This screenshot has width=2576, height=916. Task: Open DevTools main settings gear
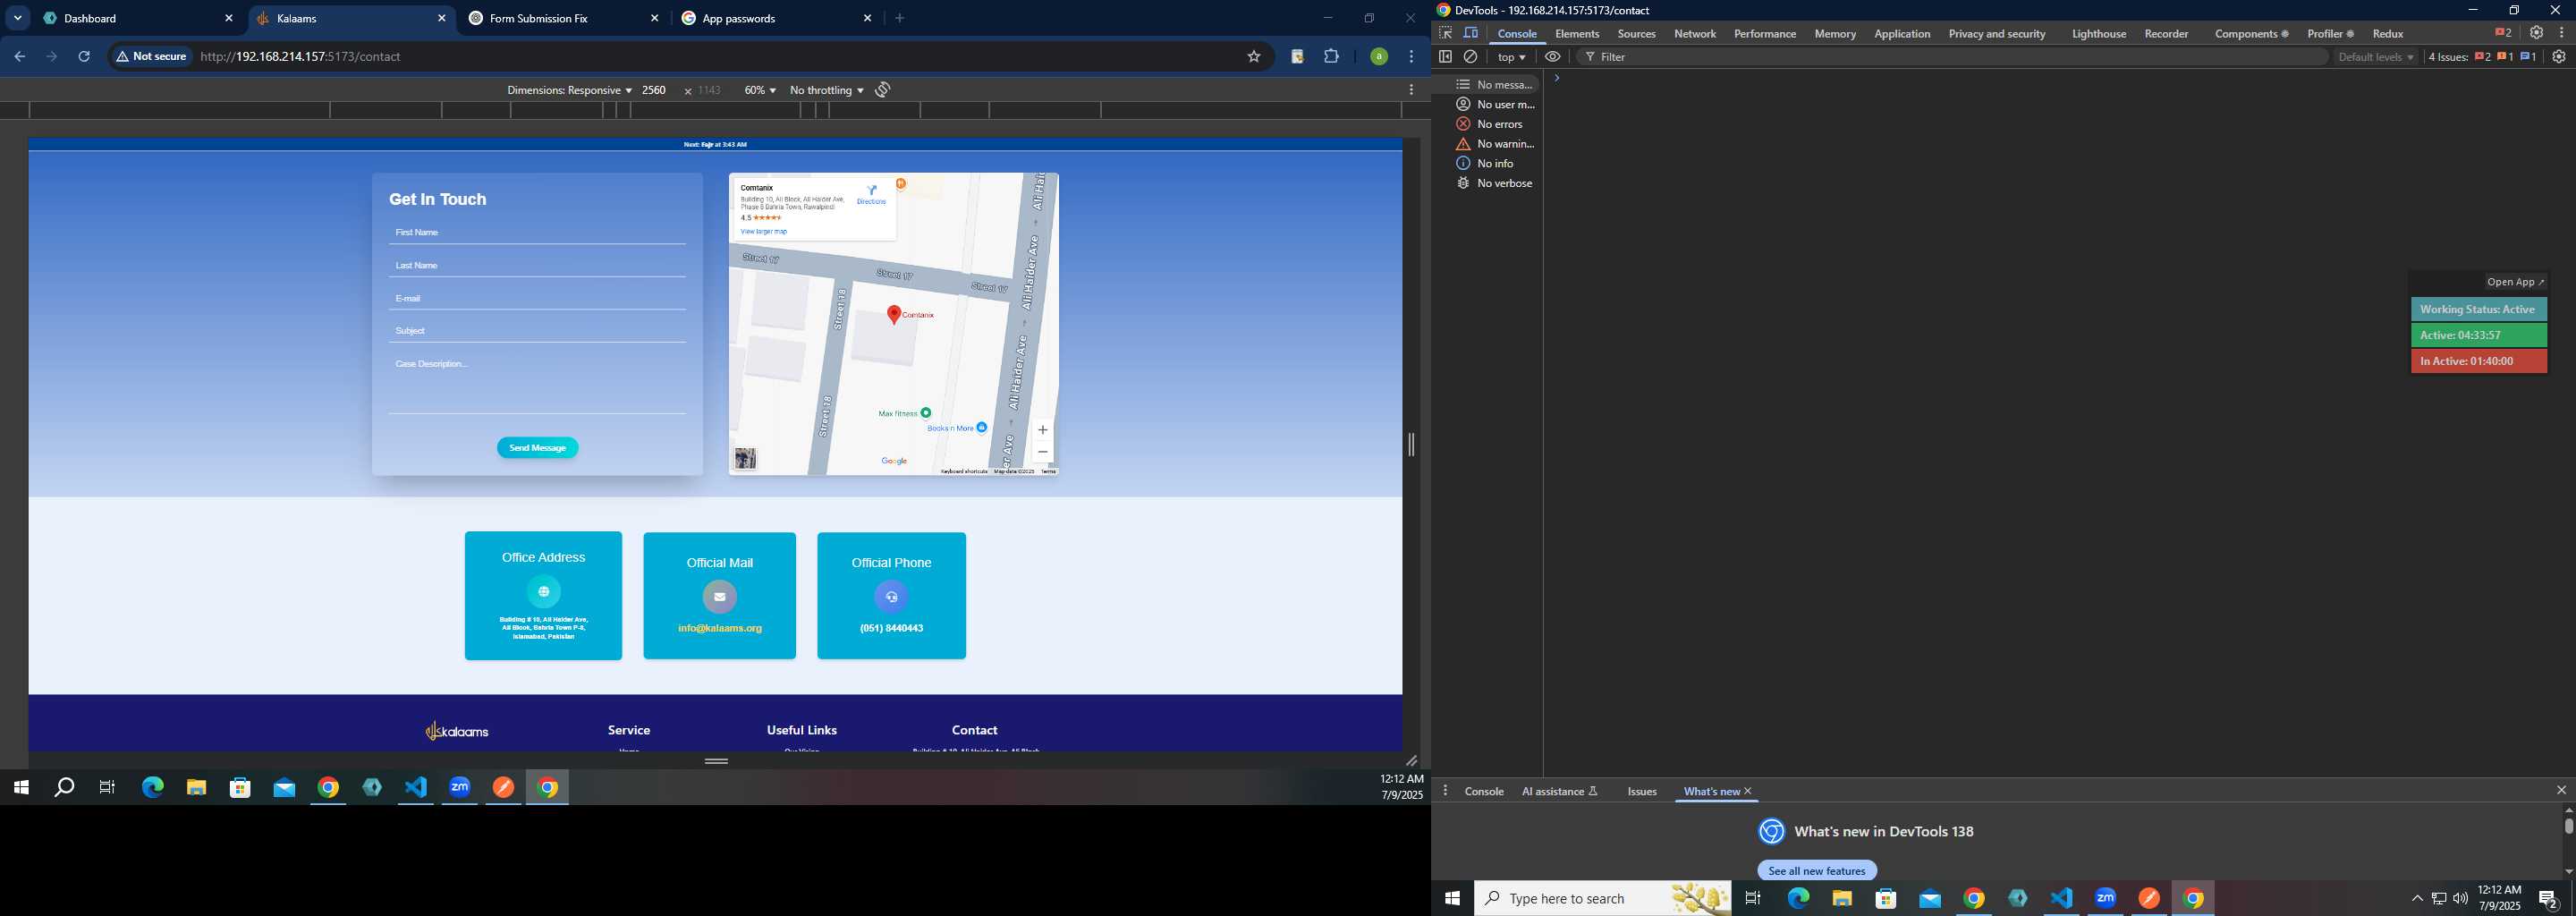coord(2536,33)
